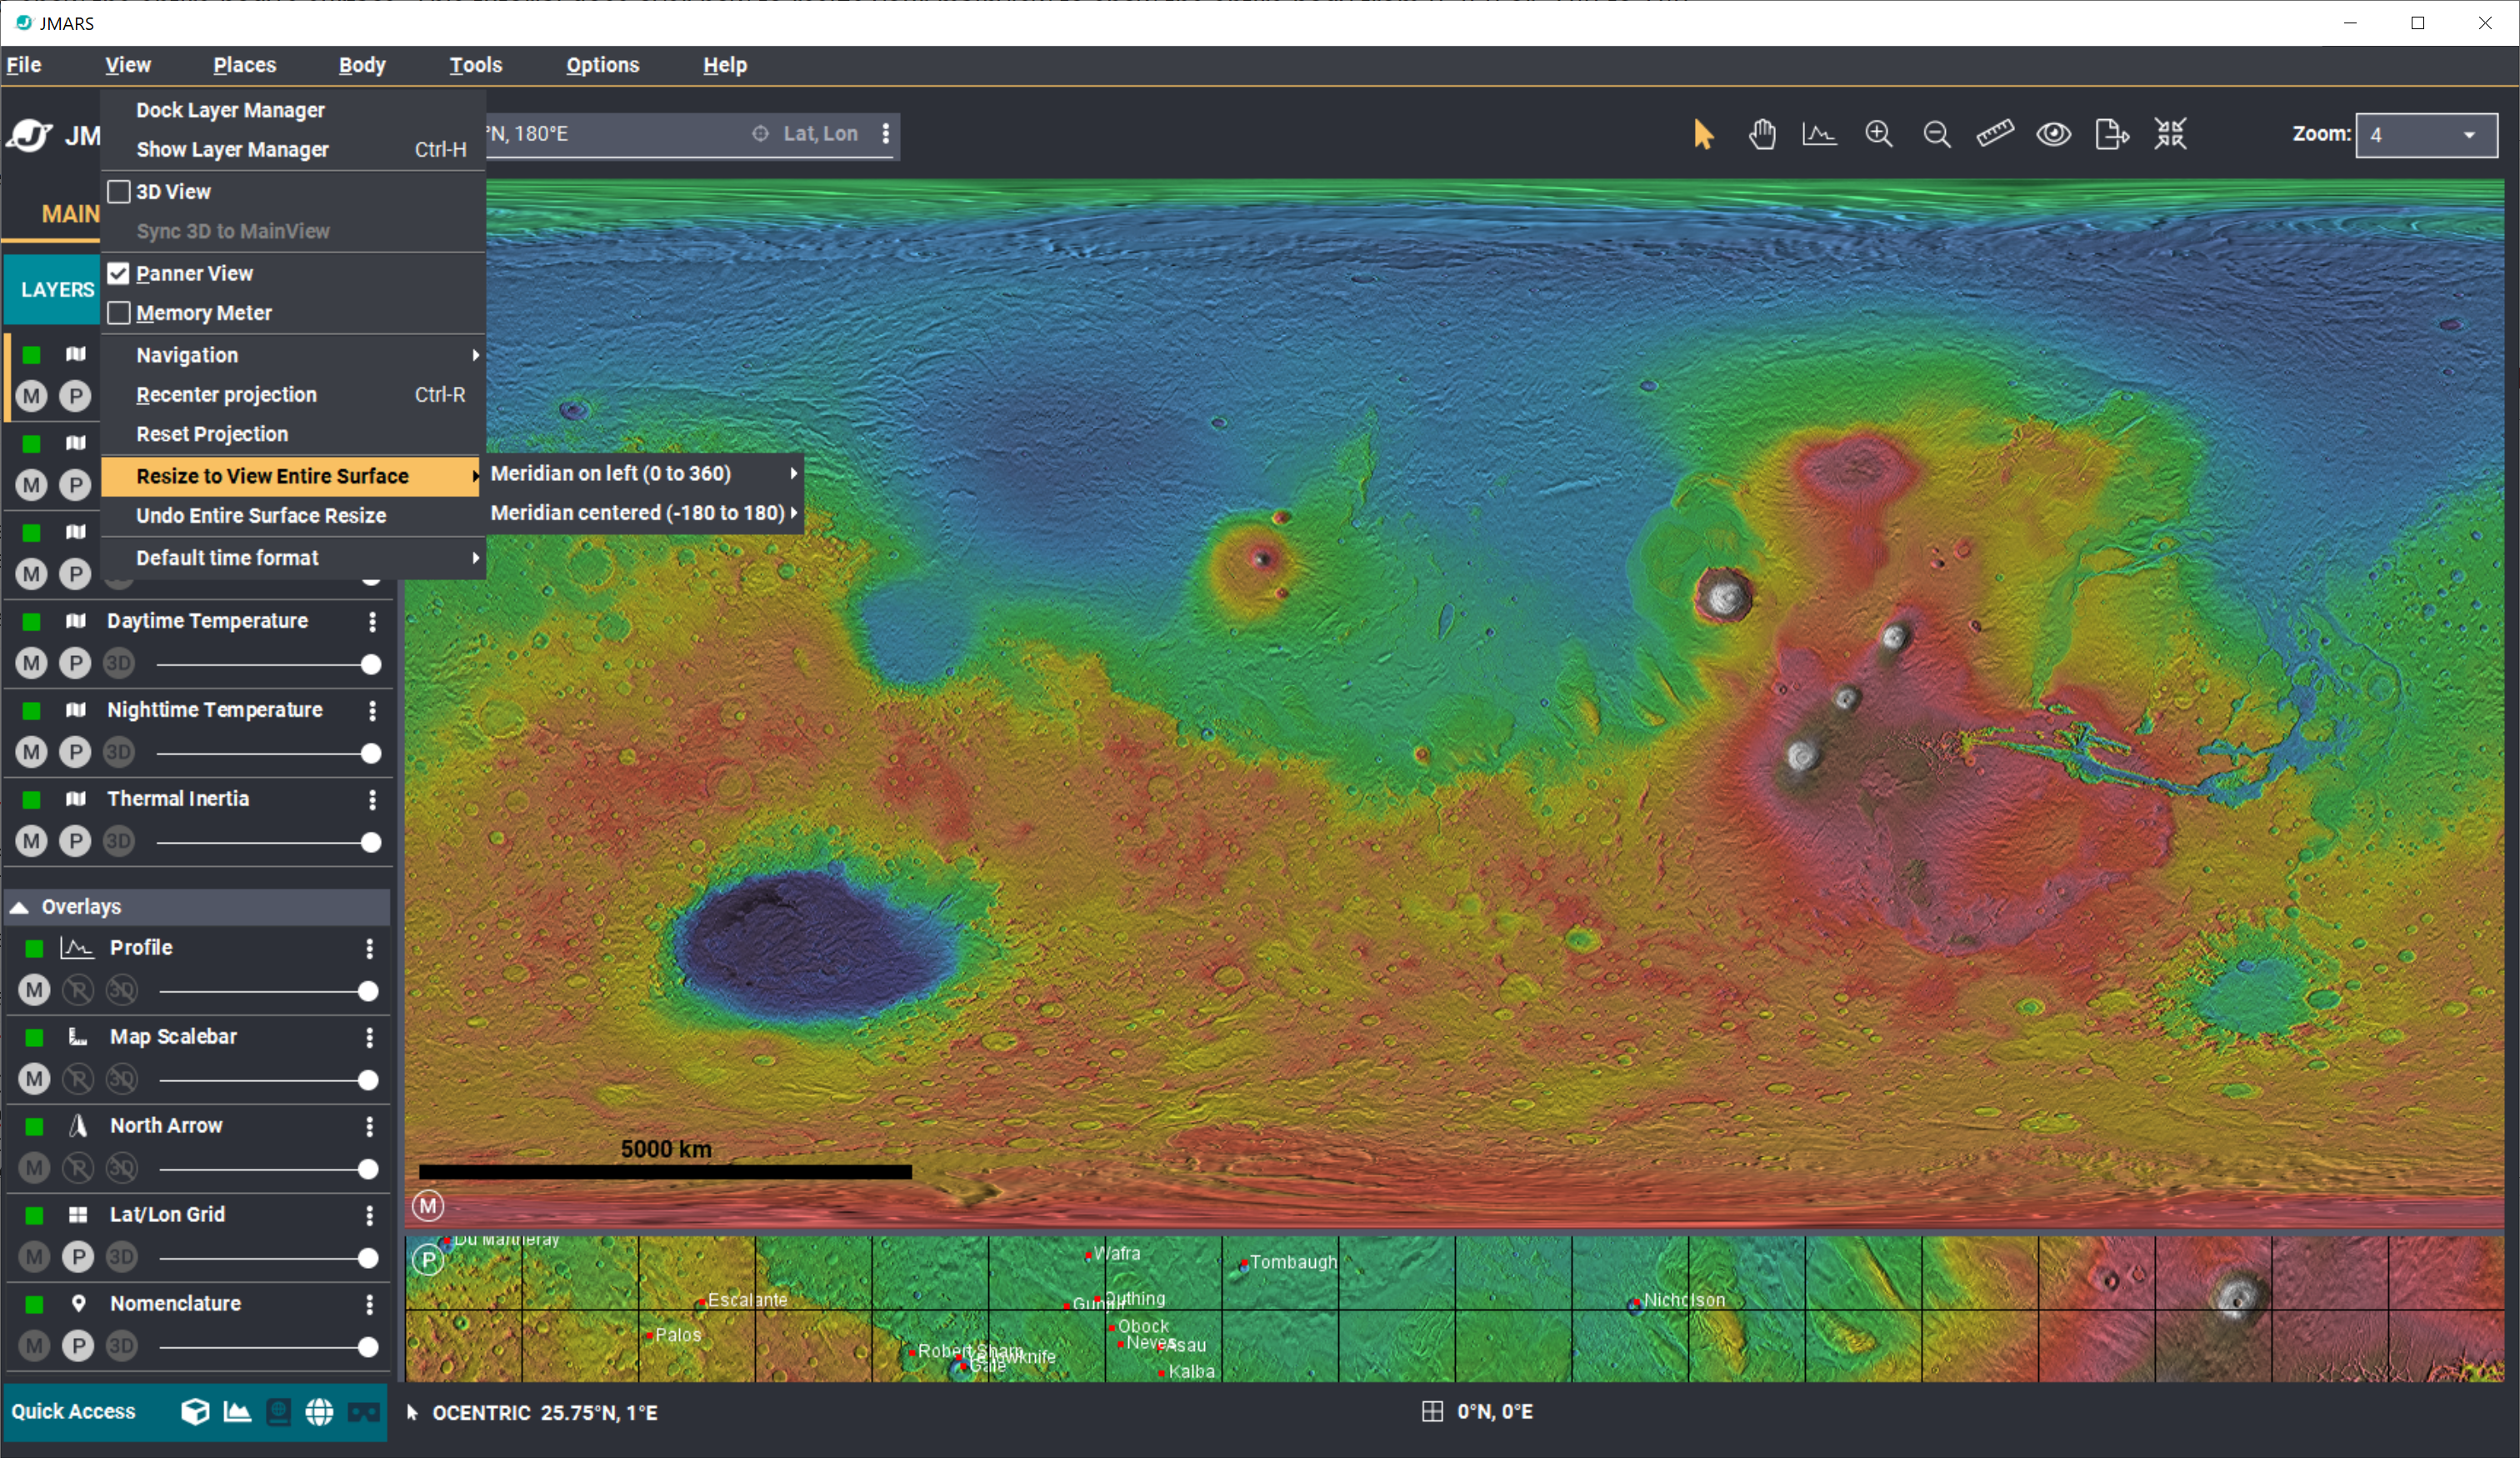Choose Undo Entire Surface Resize
Image resolution: width=2520 pixels, height=1458 pixels.
293,516
